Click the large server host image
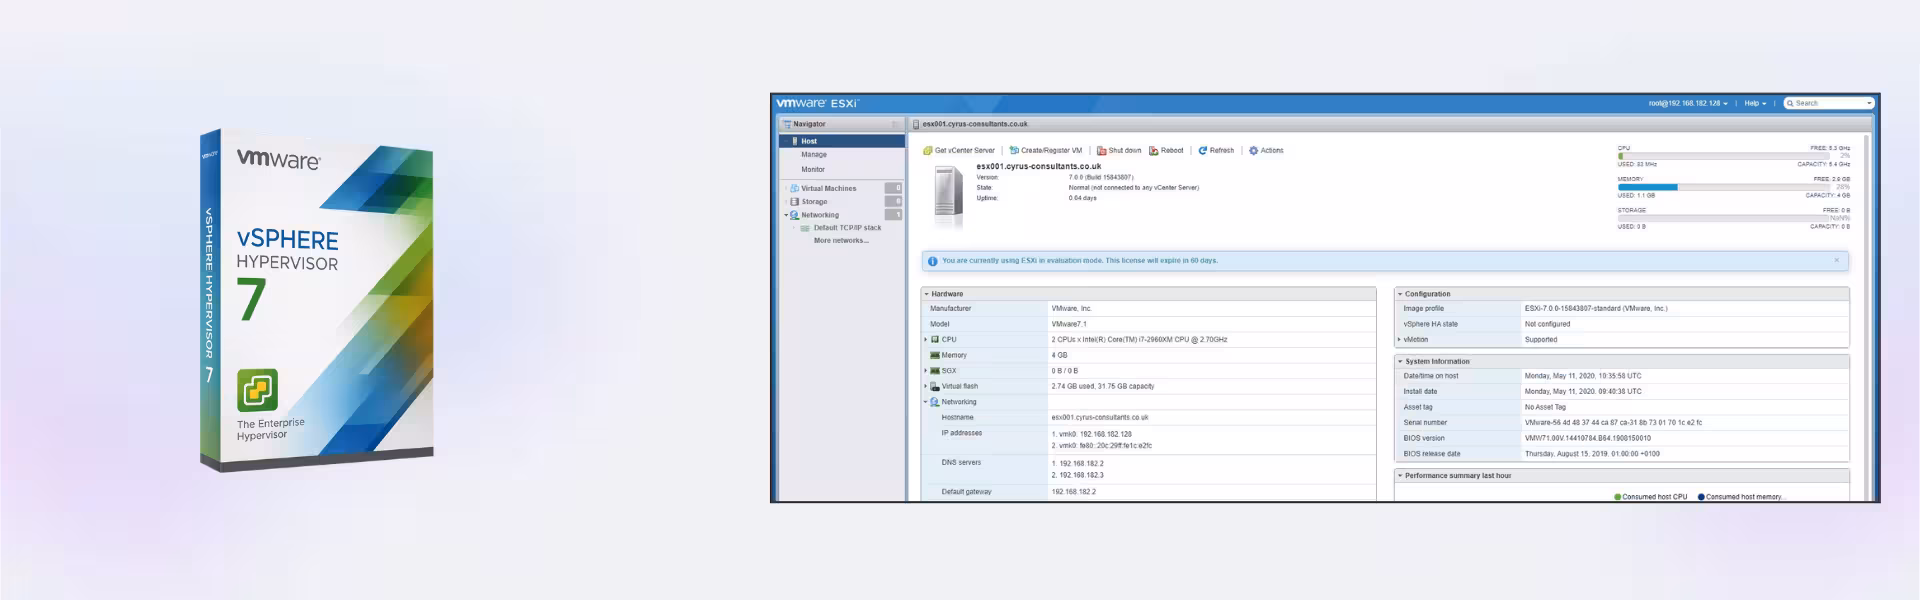Image resolution: width=1920 pixels, height=600 pixels. [x=947, y=191]
